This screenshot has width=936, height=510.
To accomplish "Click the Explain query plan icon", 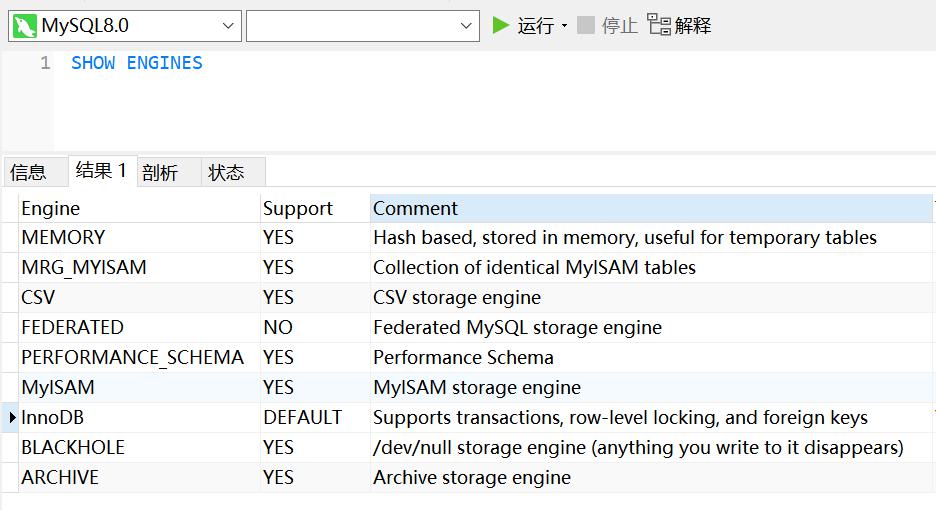I will [658, 25].
